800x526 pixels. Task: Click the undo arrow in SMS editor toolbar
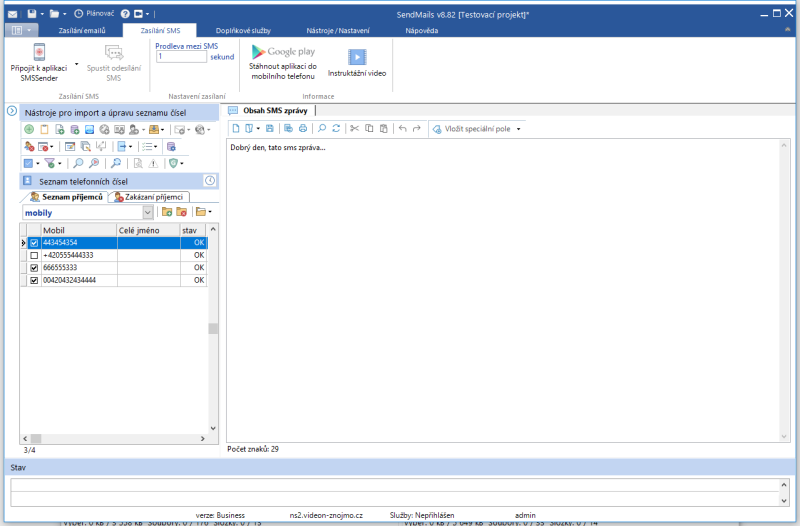402,129
